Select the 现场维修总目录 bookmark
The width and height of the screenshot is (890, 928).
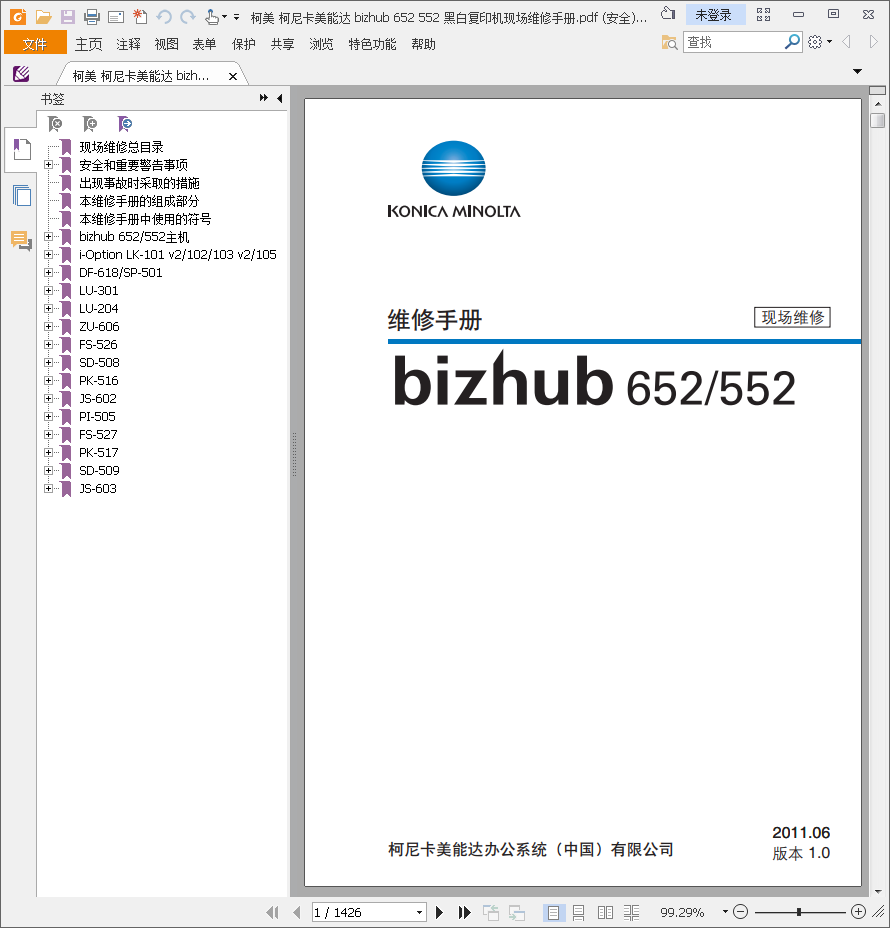[x=121, y=147]
